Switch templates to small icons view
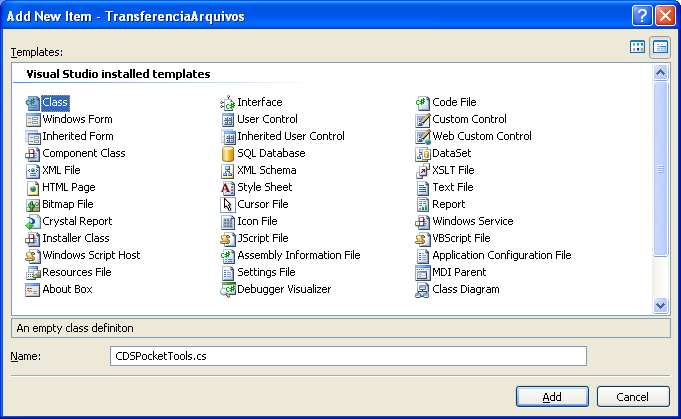This screenshot has width=681, height=419. [660, 47]
